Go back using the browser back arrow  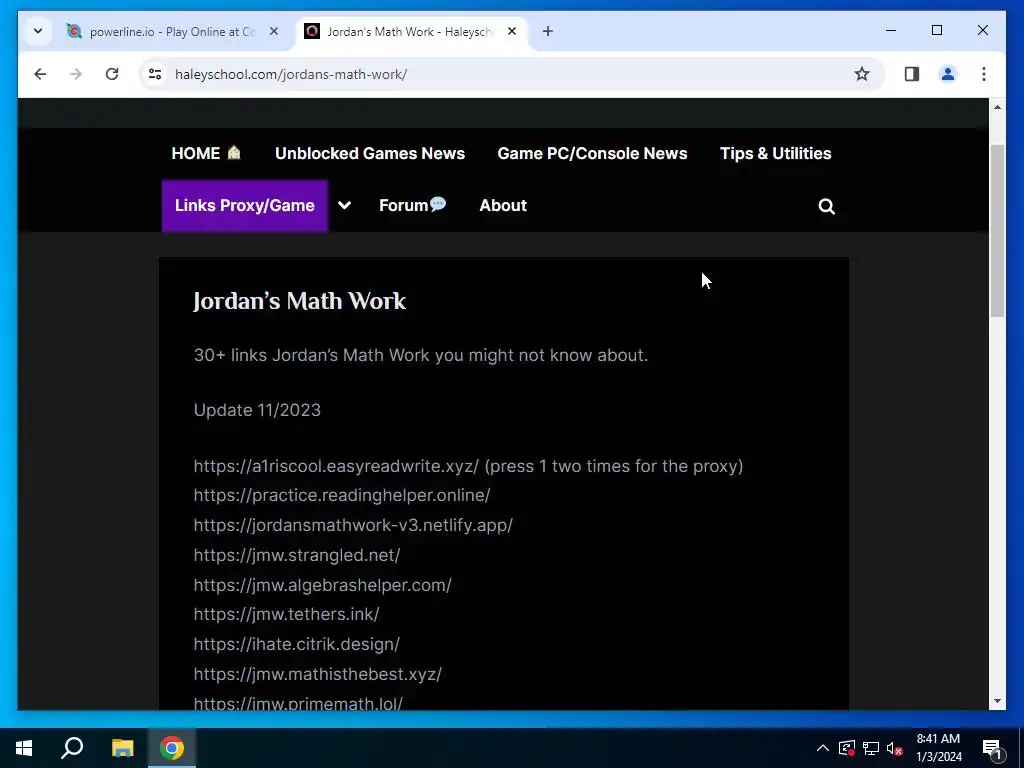click(40, 74)
